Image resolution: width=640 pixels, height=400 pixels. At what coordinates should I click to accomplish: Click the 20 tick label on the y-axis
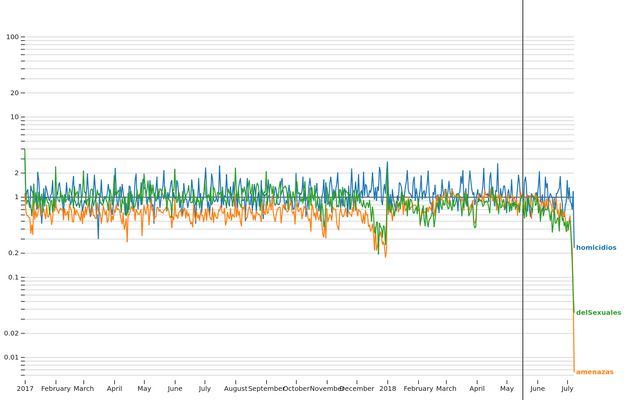tap(15, 93)
